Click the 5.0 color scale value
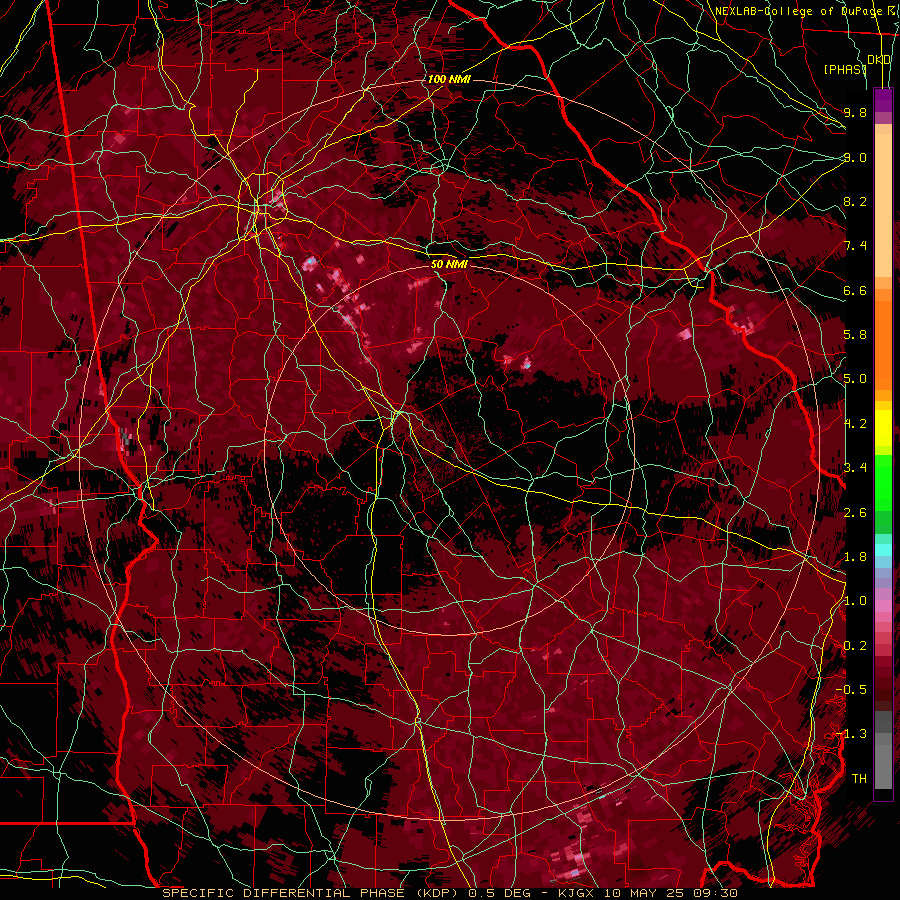 pos(855,379)
